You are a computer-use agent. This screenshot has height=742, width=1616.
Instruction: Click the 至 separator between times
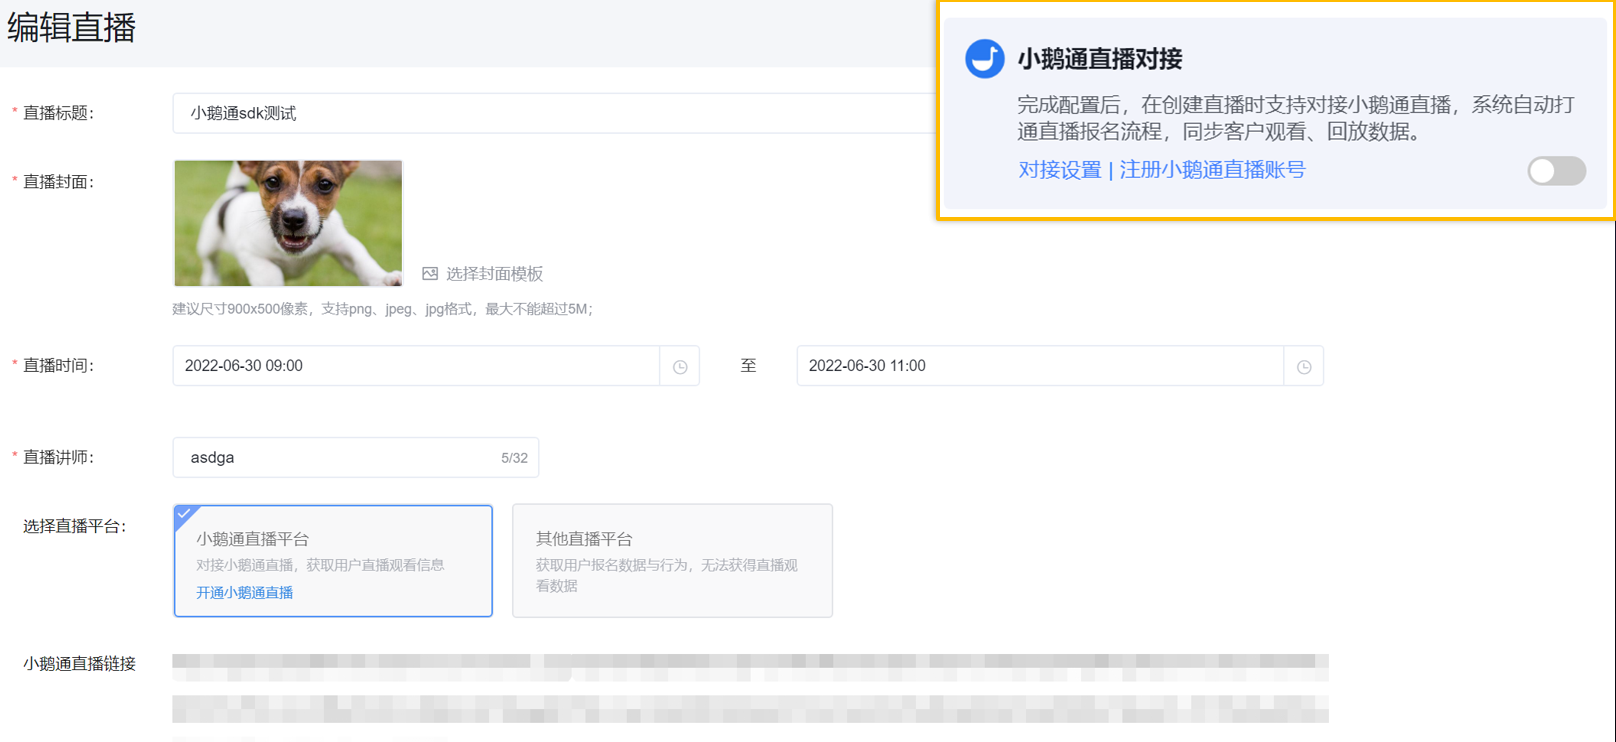click(748, 366)
